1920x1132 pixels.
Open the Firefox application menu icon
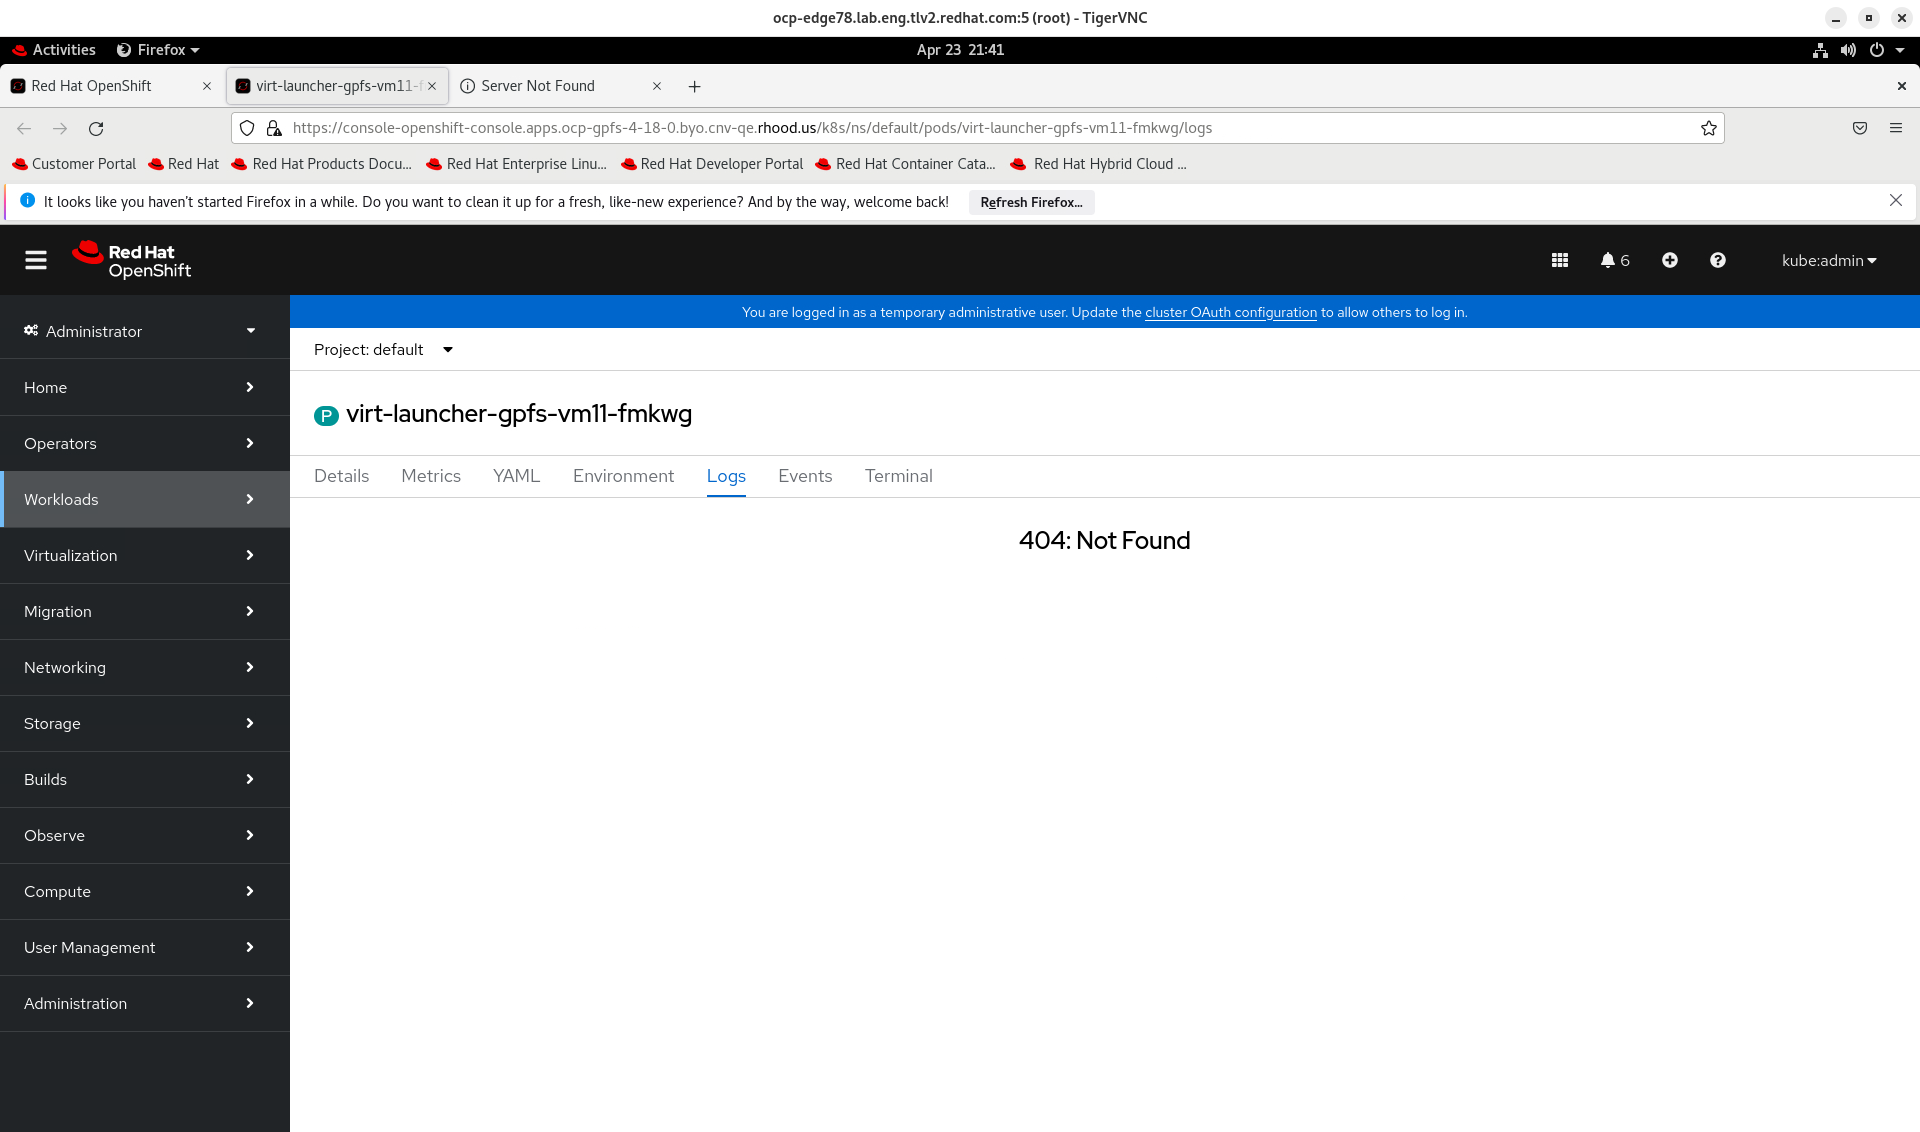pos(1895,128)
